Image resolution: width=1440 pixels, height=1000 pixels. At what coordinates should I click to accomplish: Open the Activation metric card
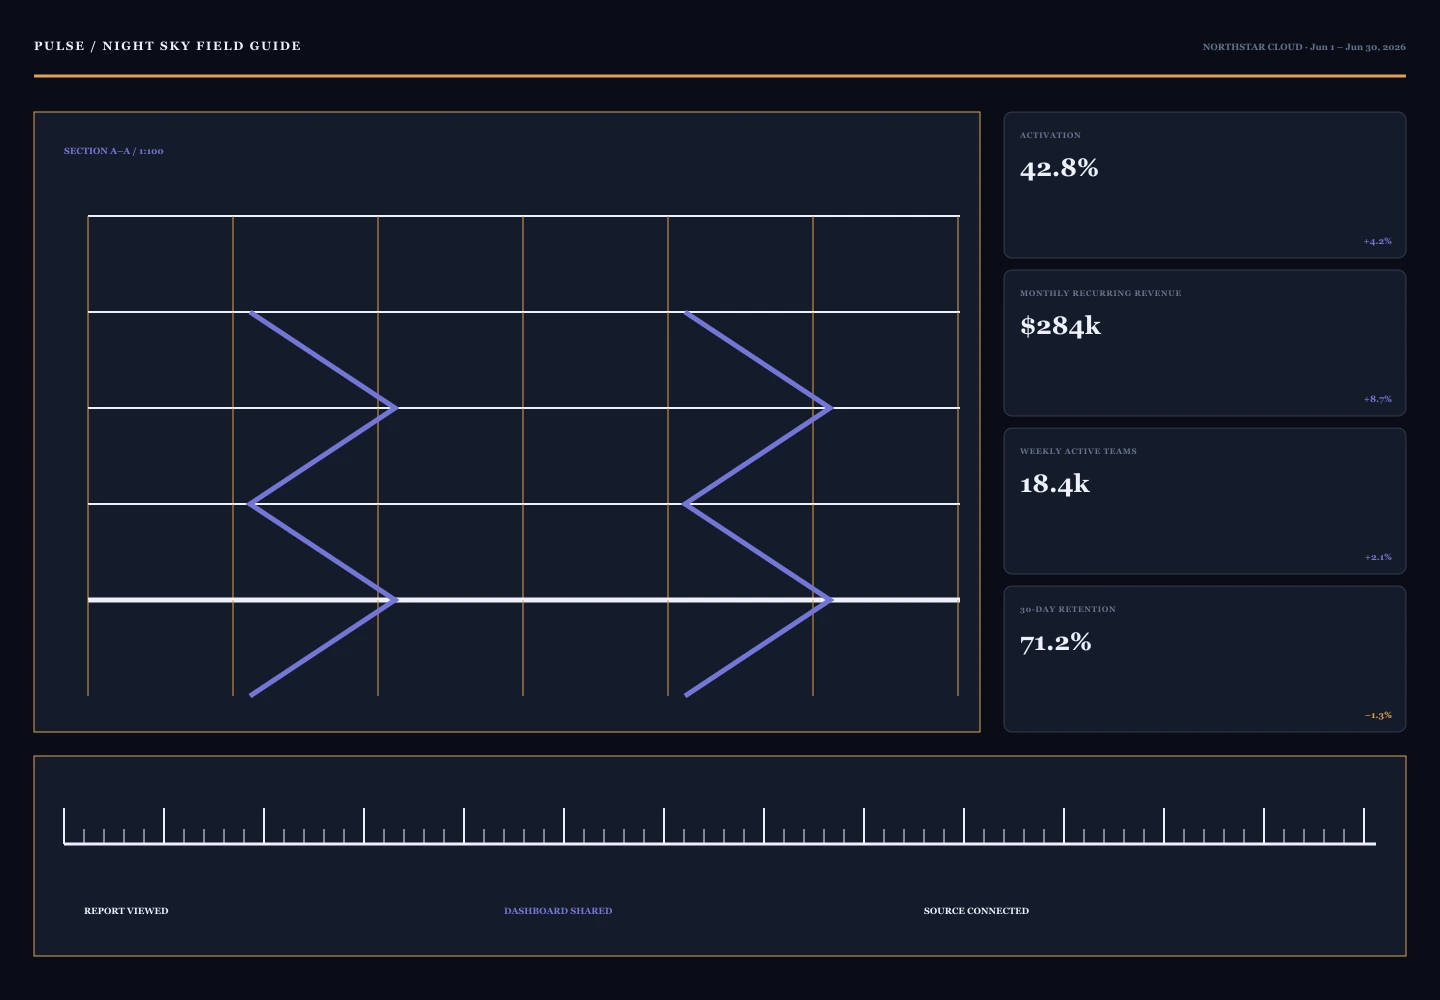(1205, 185)
